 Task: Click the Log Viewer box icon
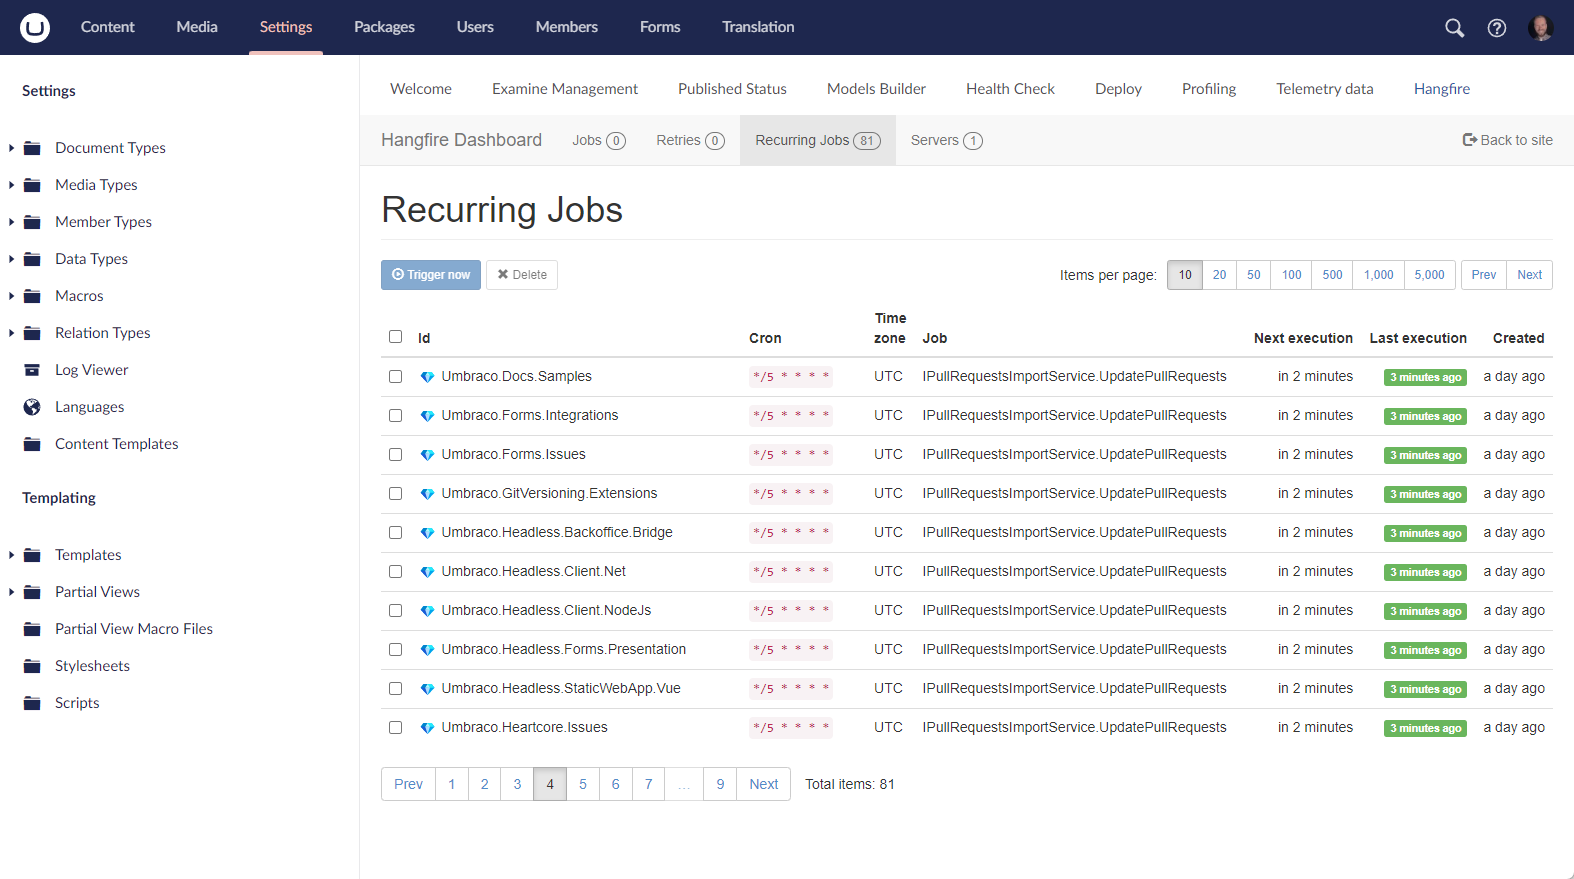tap(32, 370)
